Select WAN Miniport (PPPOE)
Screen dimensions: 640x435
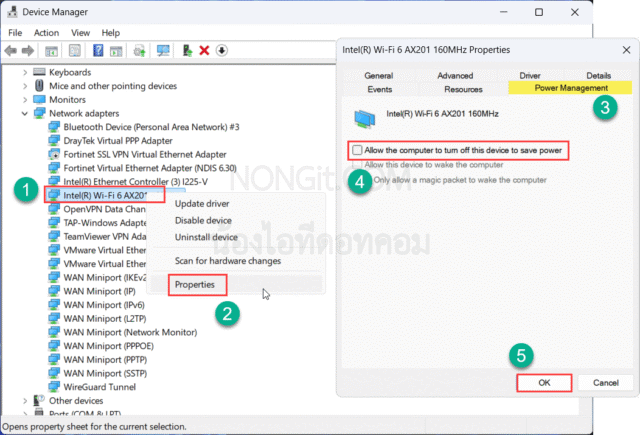[109, 346]
